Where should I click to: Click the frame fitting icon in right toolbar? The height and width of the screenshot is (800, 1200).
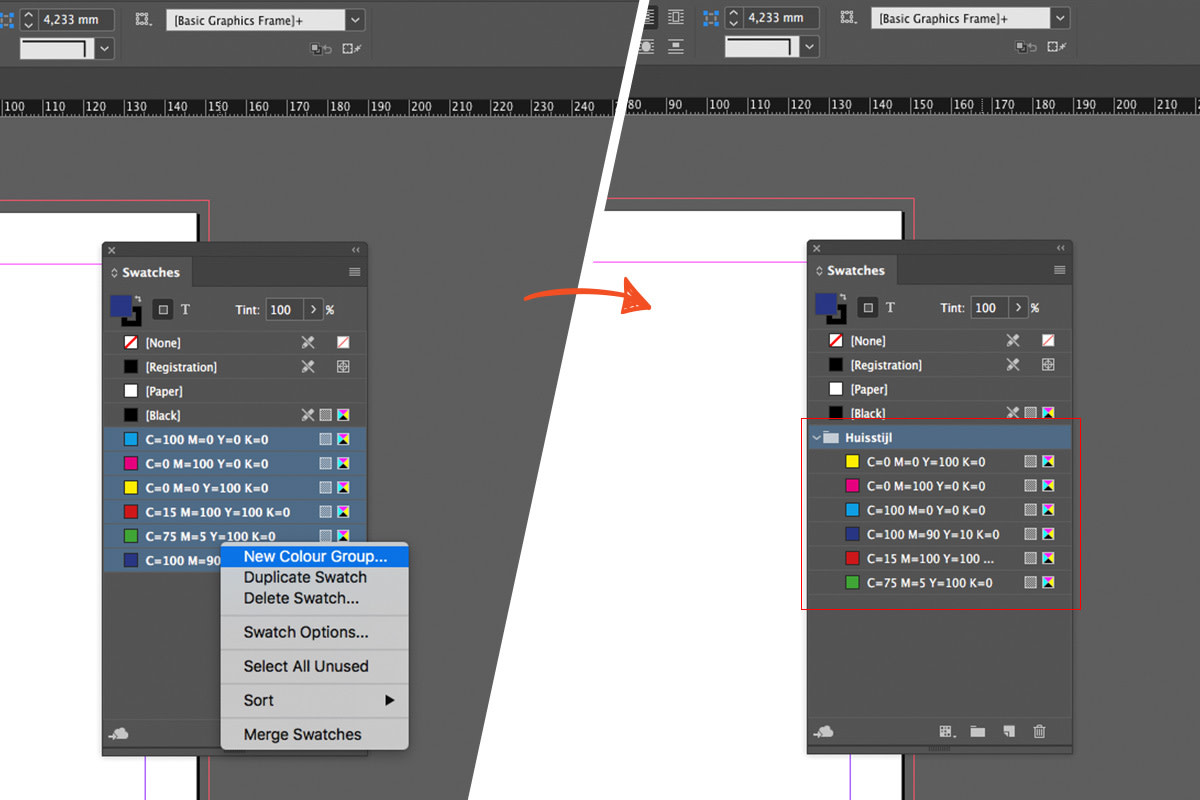(x=847, y=18)
